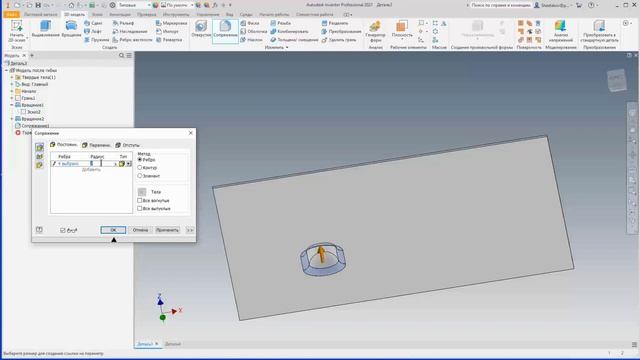Screen dimensions: 640x360
Task: Start a new 2D sketch
Action: (x=17, y=31)
